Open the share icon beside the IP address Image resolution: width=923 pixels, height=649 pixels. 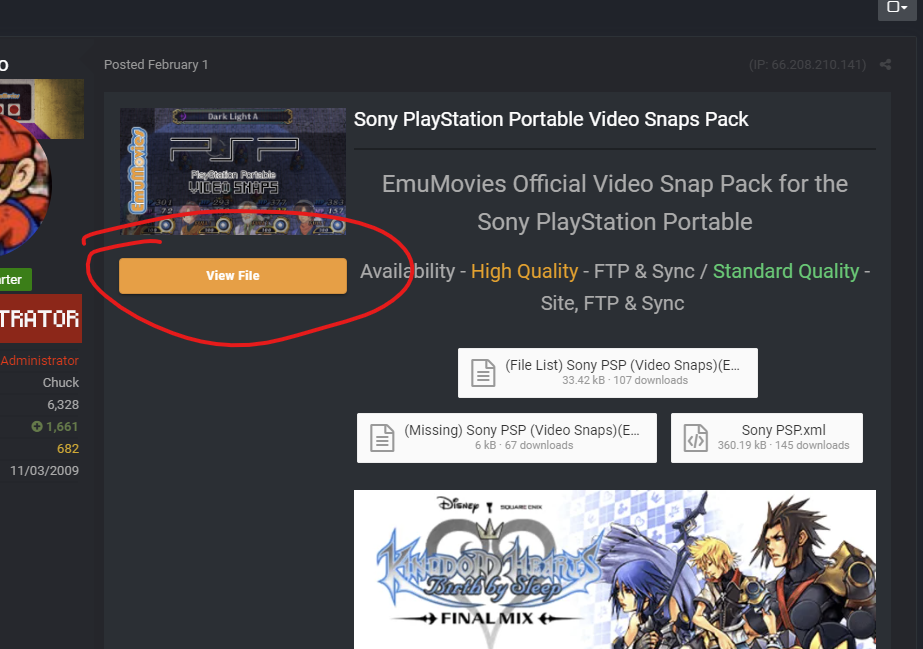(x=885, y=65)
